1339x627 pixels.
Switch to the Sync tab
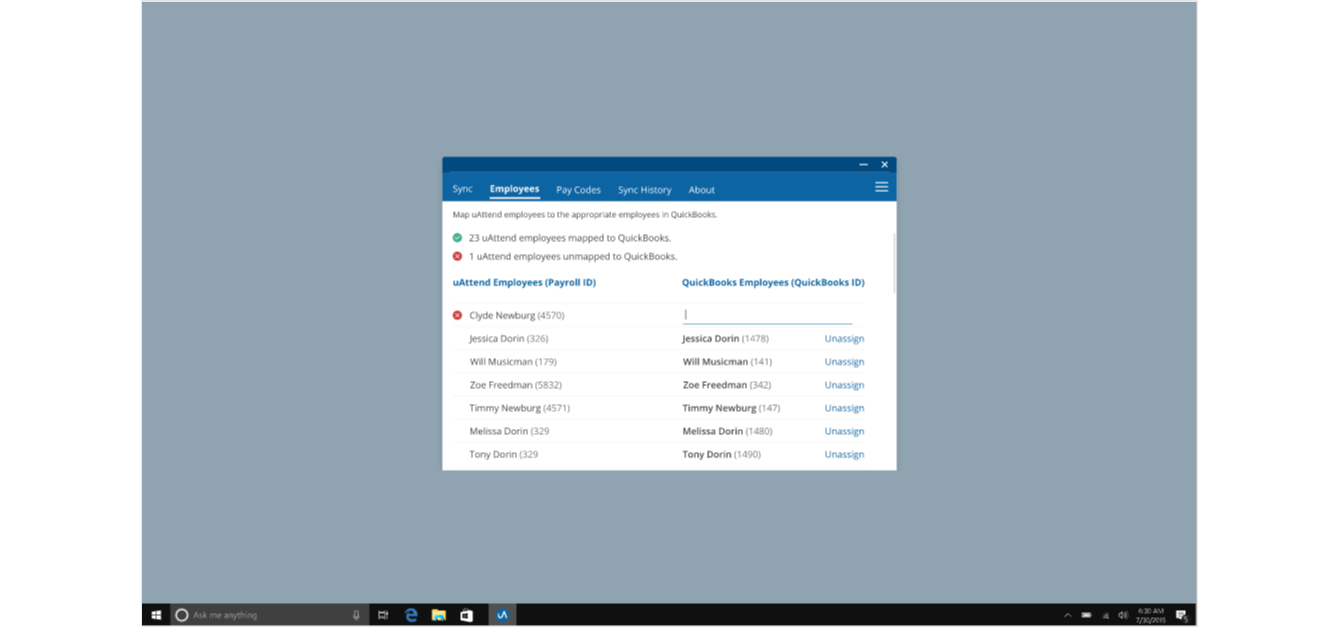462,189
